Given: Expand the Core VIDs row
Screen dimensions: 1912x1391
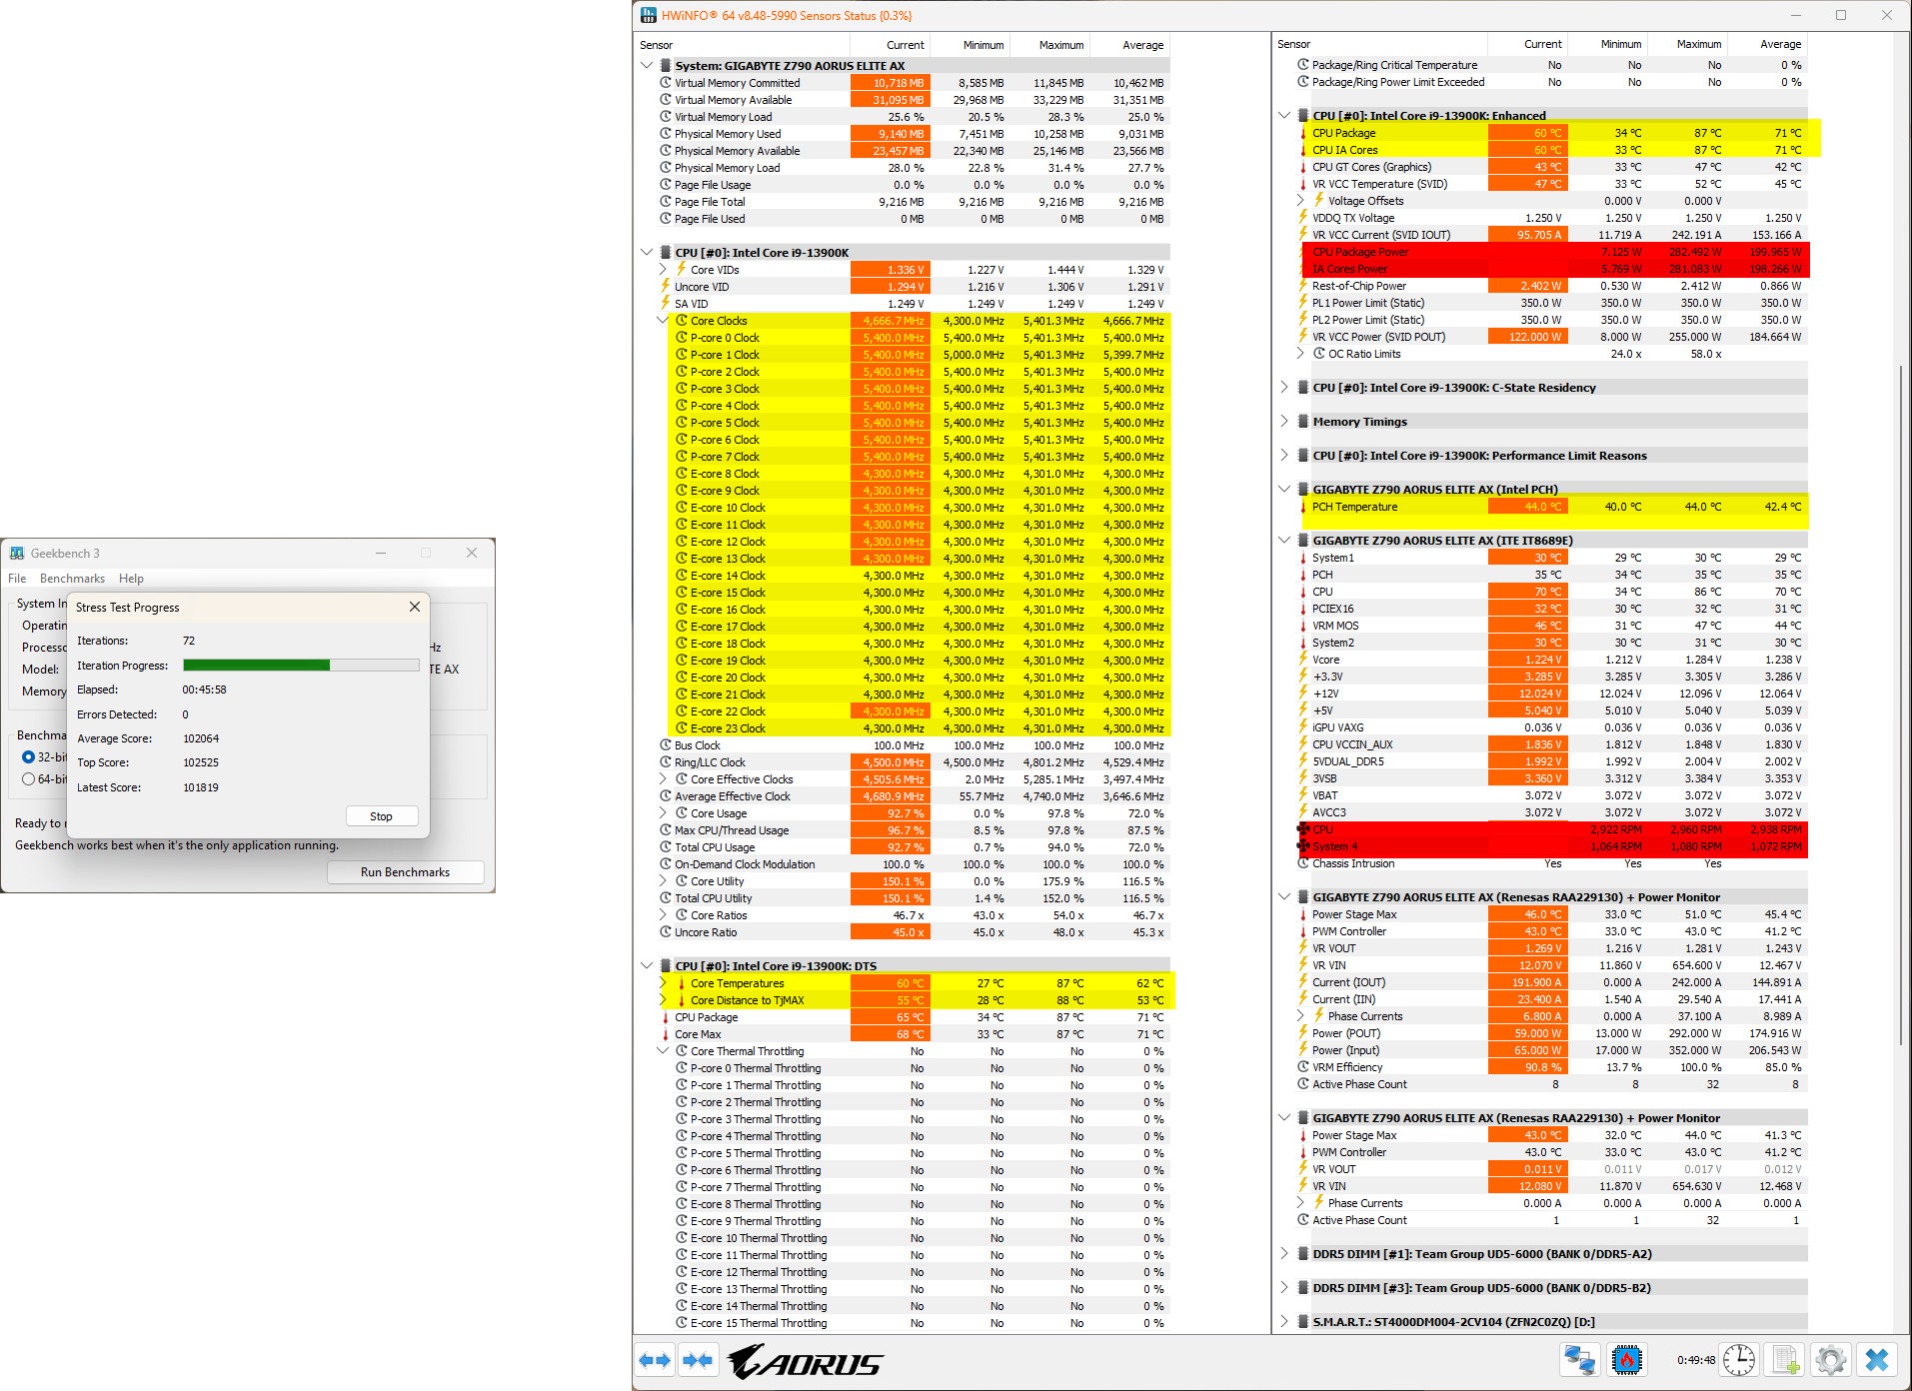Looking at the screenshot, I should [x=663, y=270].
